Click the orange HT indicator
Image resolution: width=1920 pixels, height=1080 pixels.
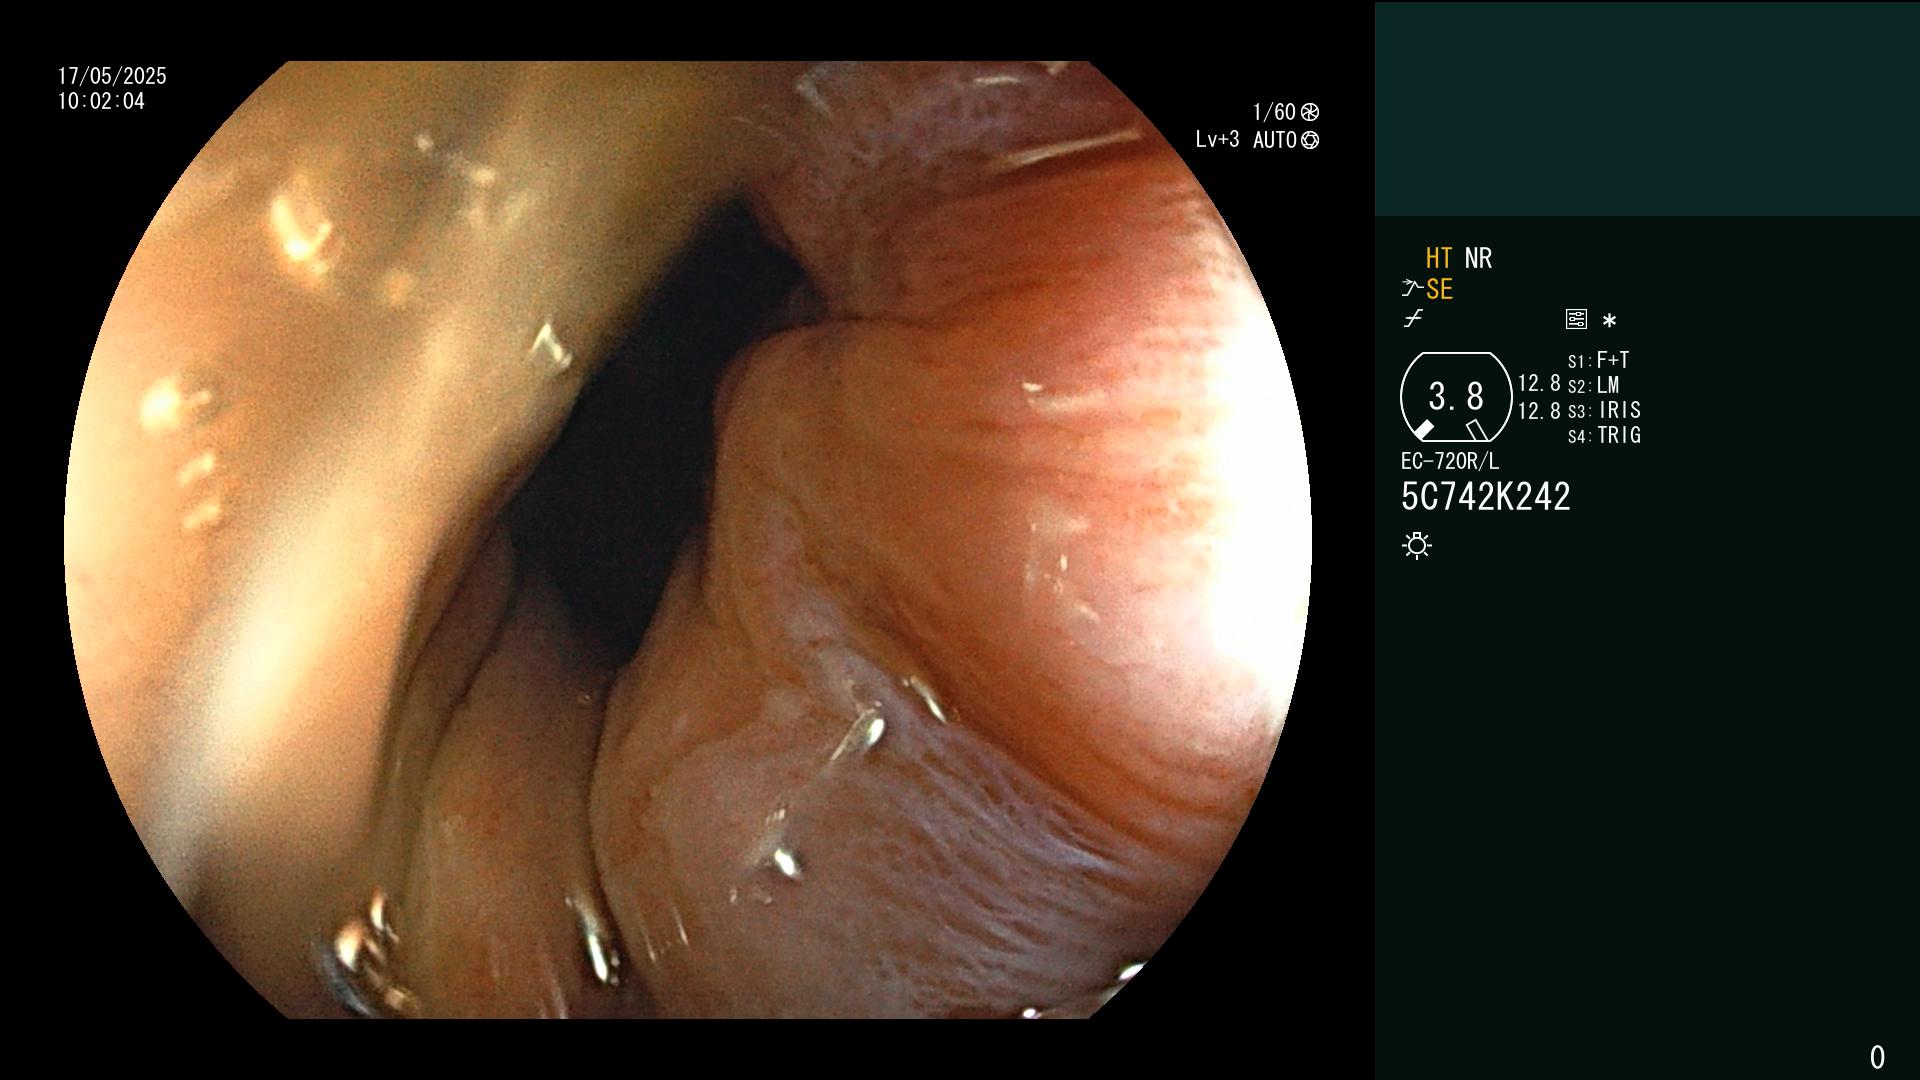point(1439,258)
